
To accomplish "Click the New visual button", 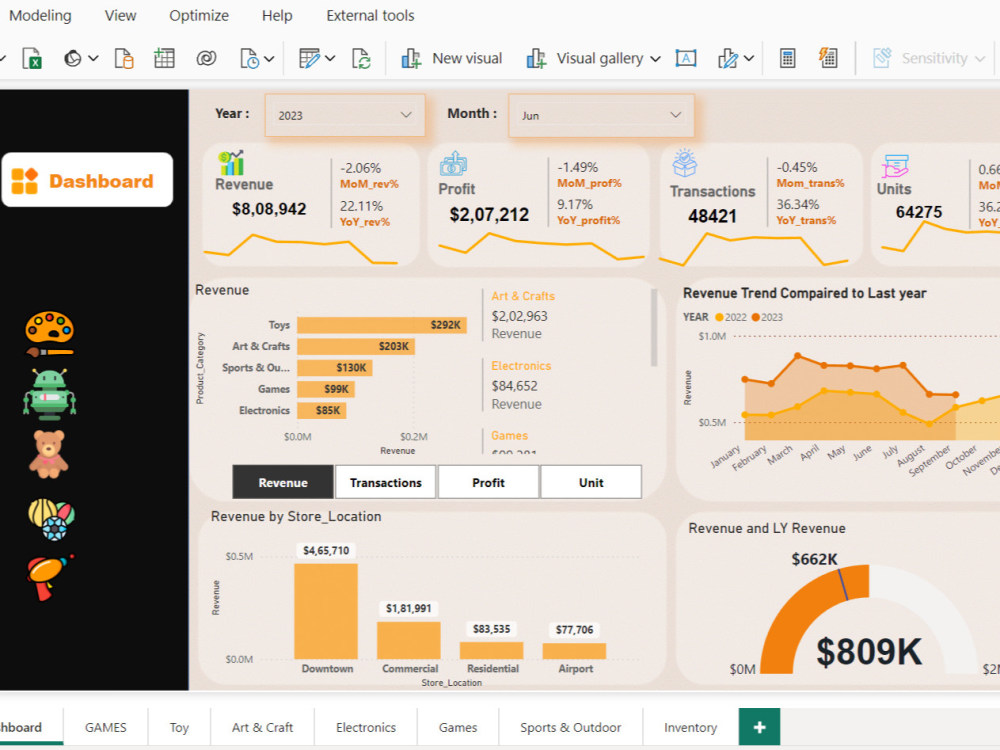I will 452,58.
